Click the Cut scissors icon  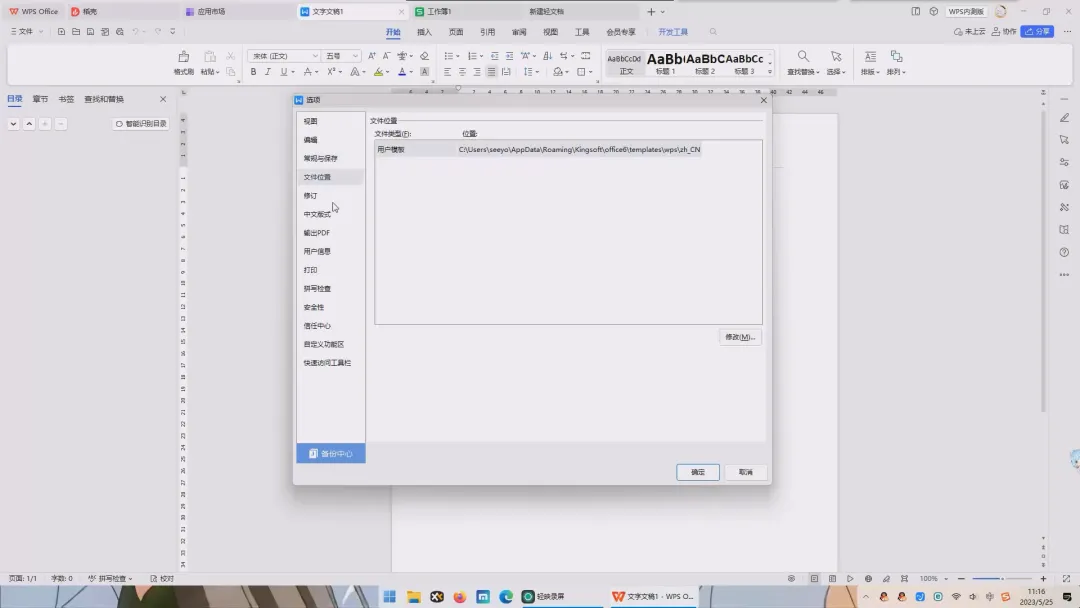(231, 56)
